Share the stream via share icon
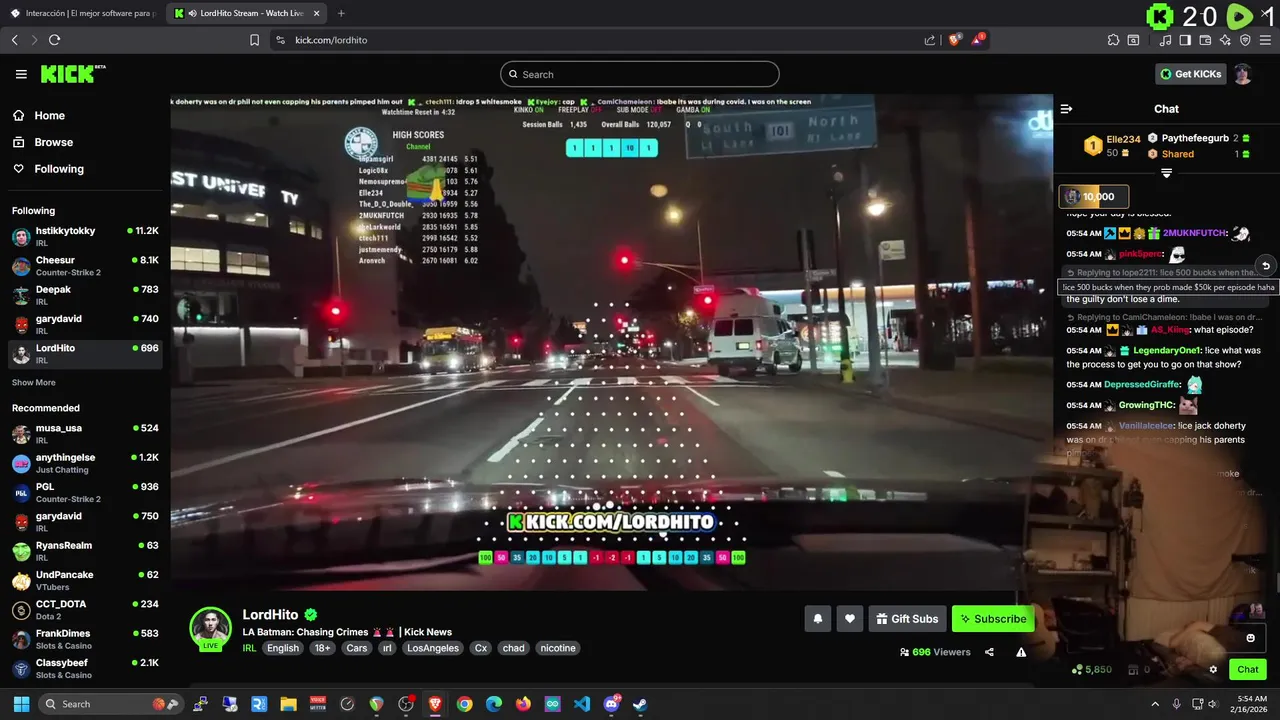This screenshot has height=720, width=1280. pos(989,652)
